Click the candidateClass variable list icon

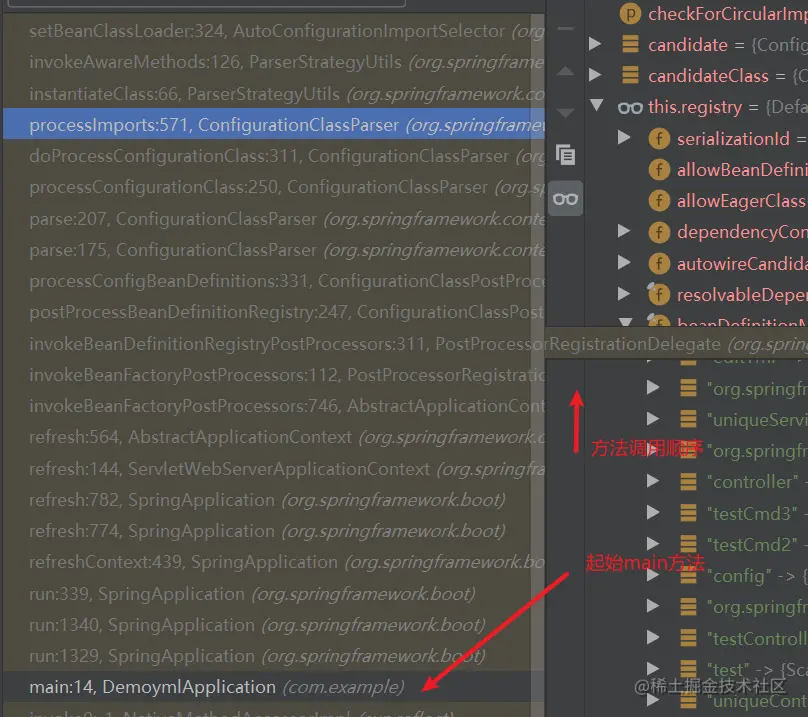(x=630, y=75)
